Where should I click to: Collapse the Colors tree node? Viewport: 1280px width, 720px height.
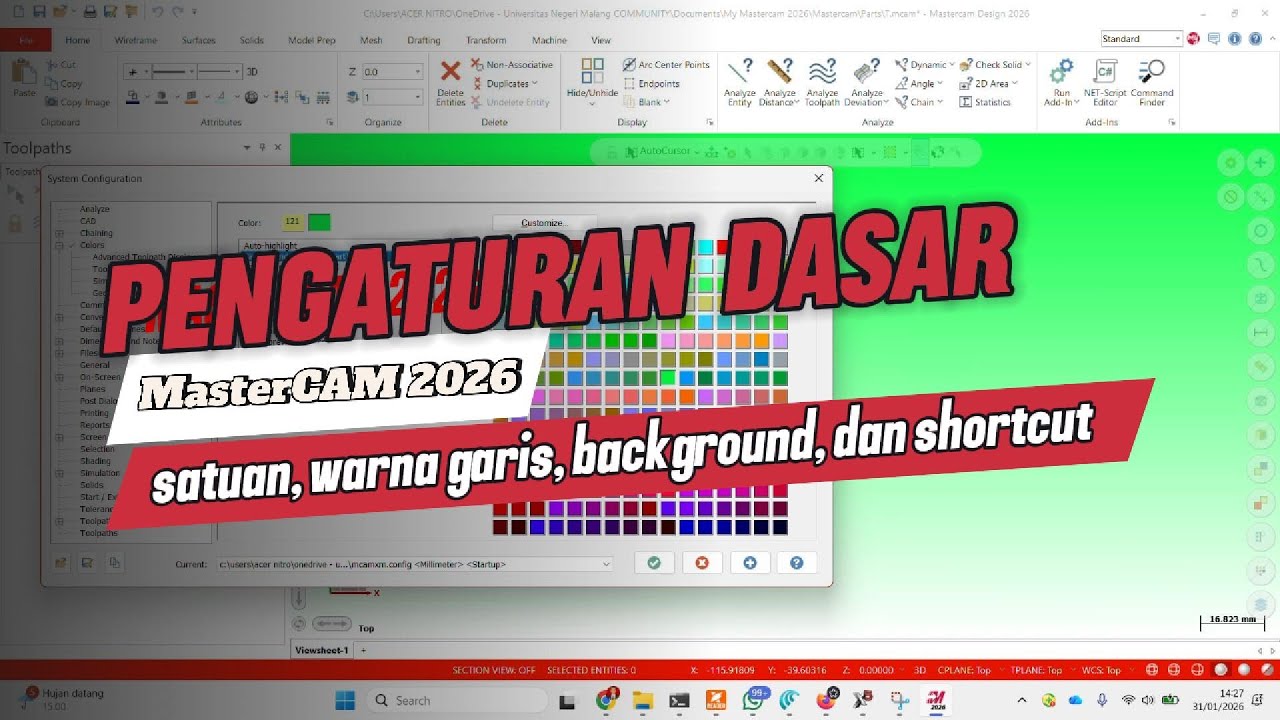click(x=59, y=245)
